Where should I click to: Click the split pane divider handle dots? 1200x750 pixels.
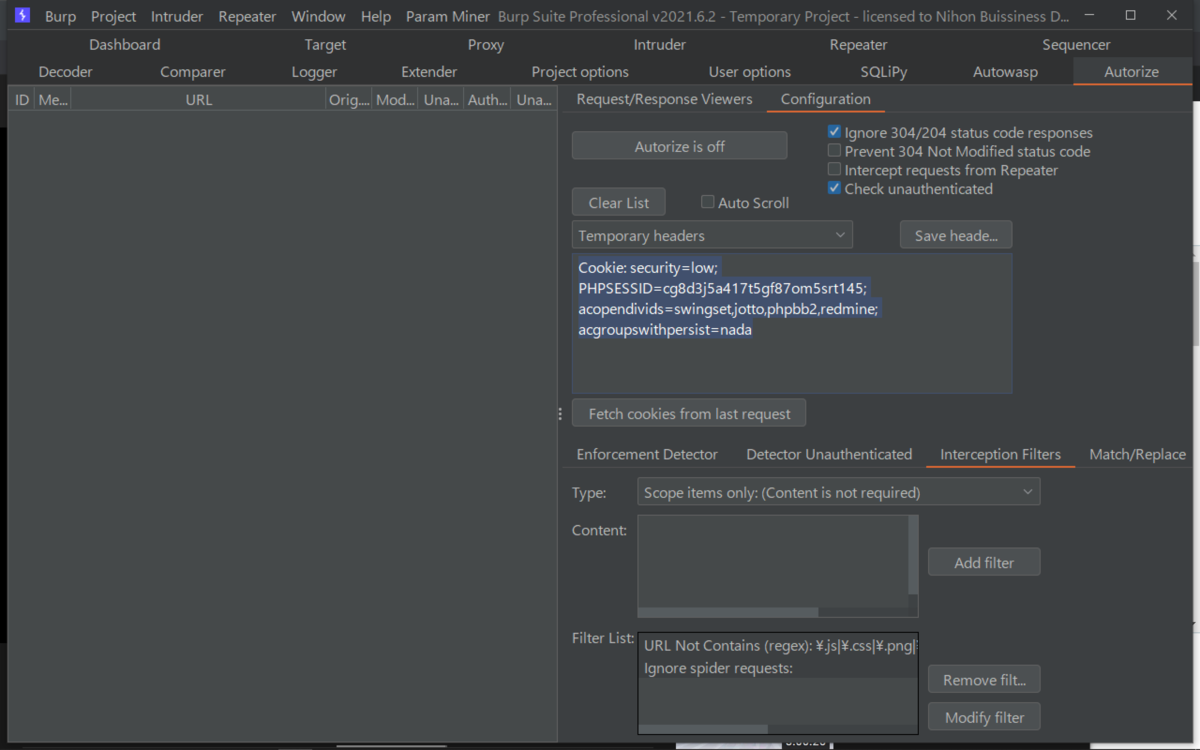point(560,414)
